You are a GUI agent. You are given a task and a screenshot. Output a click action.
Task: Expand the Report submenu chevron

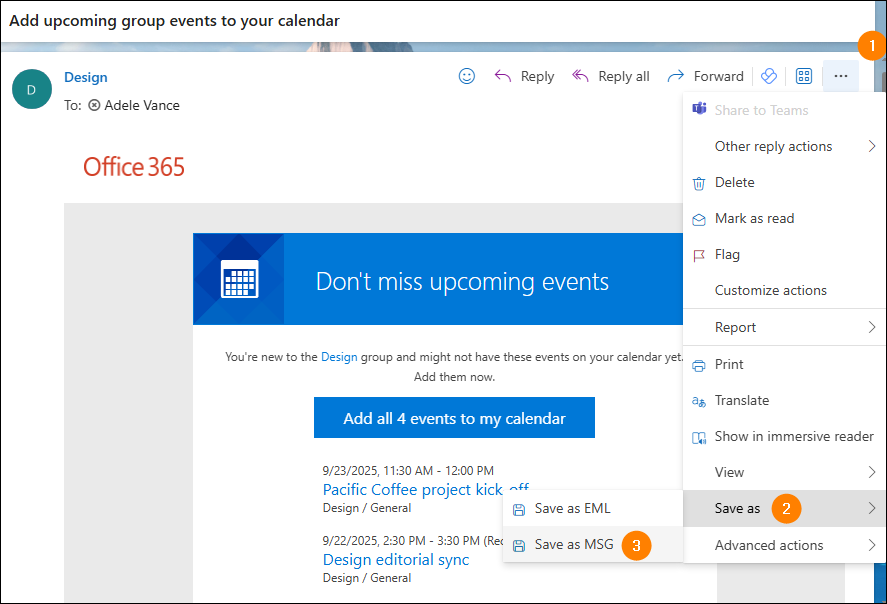pos(871,328)
